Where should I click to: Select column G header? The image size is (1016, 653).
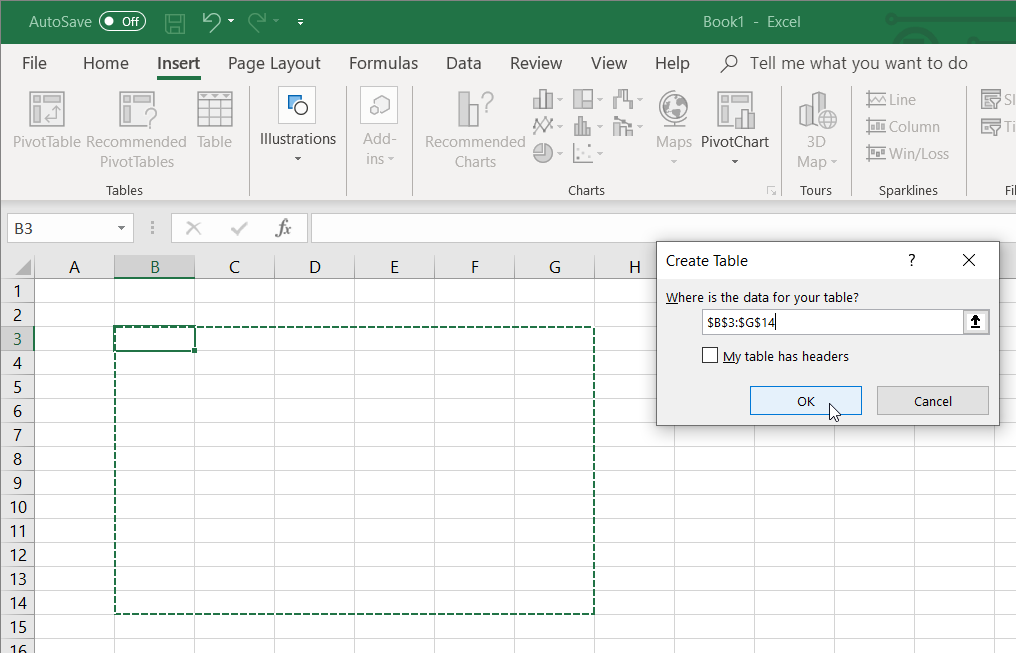[x=555, y=267]
